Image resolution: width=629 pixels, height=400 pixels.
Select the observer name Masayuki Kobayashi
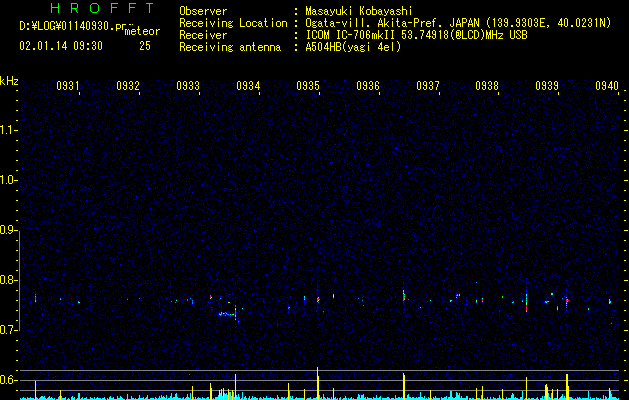[359, 11]
